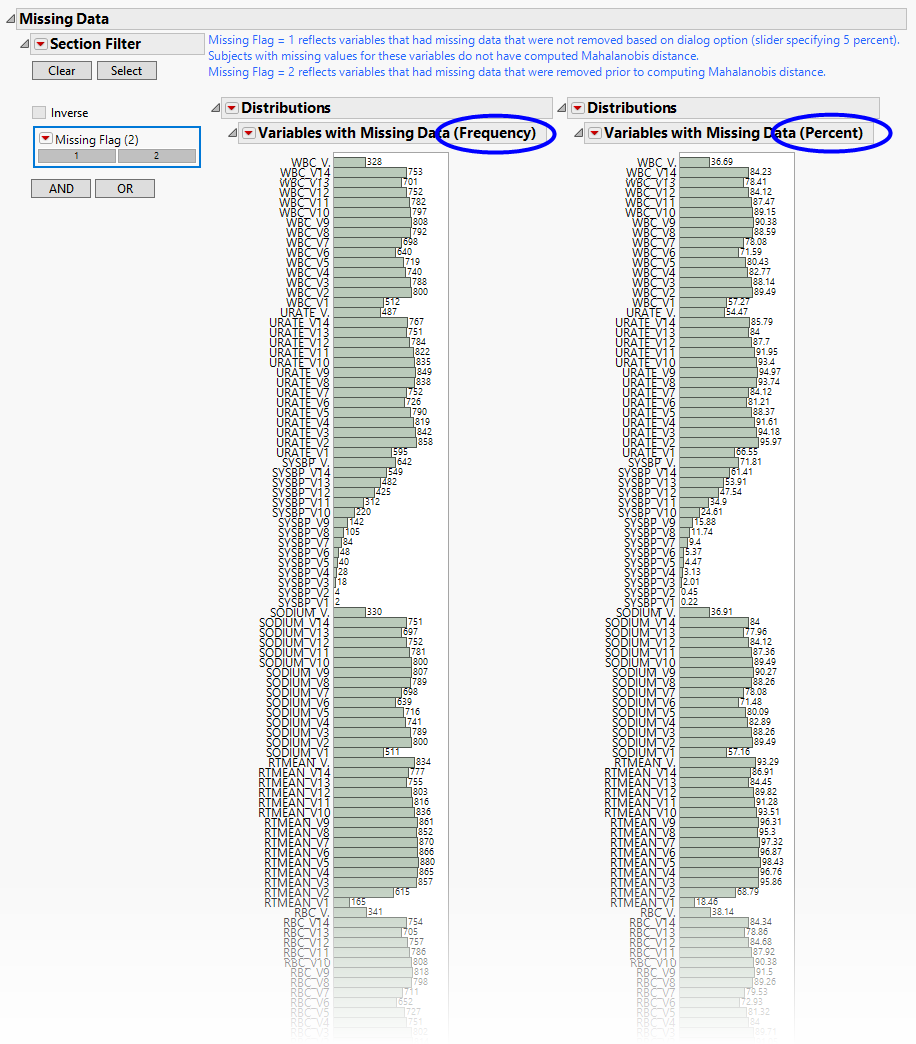The width and height of the screenshot is (916, 1044).
Task: Collapse Variables with Missing Data (Percent)
Action: pos(578,133)
